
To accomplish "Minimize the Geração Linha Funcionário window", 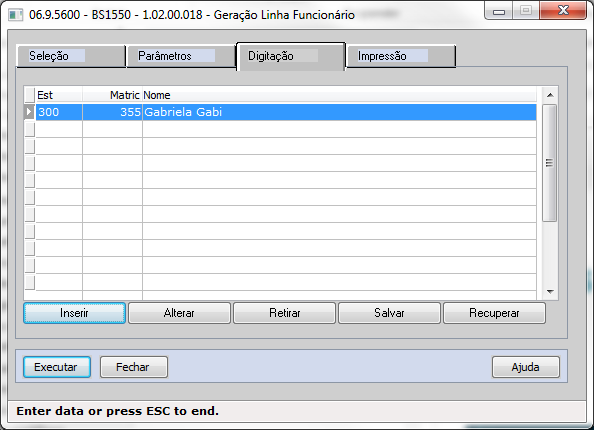I will pyautogui.click(x=499, y=11).
